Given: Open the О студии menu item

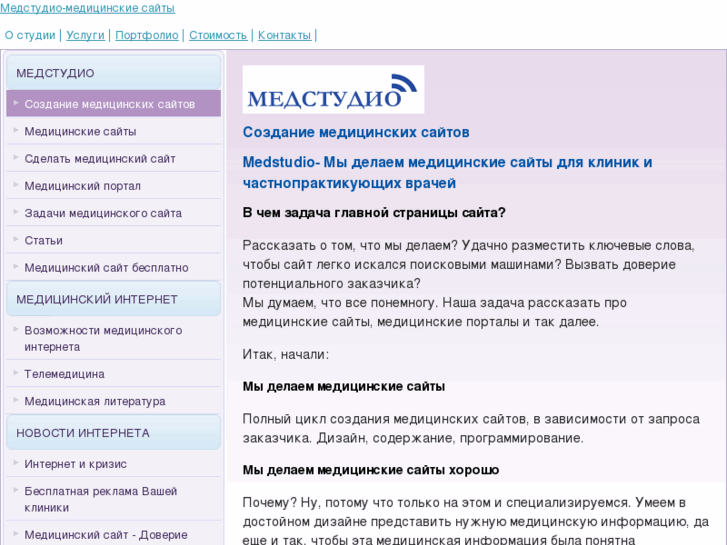Looking at the screenshot, I should 30,35.
